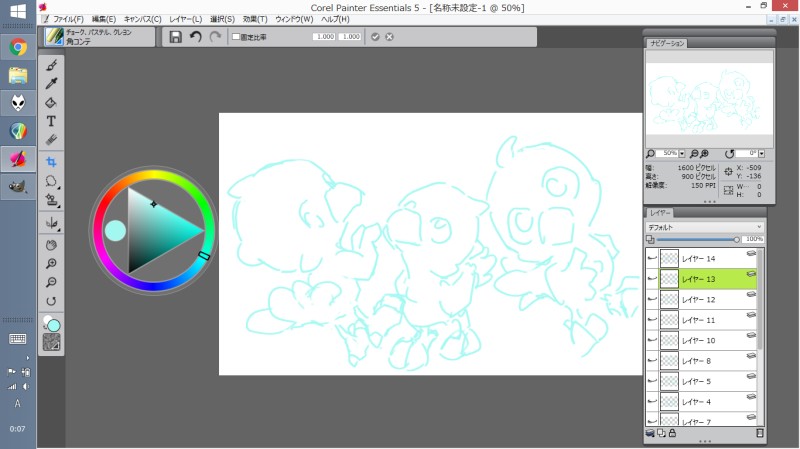Select layer レイヤー 10
The height and width of the screenshot is (449, 800).
[x=709, y=340]
